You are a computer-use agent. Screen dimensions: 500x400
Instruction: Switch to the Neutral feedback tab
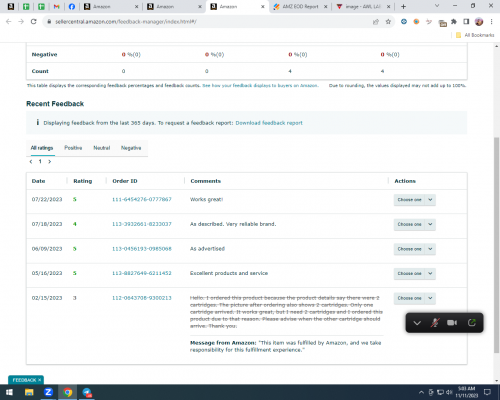102,148
